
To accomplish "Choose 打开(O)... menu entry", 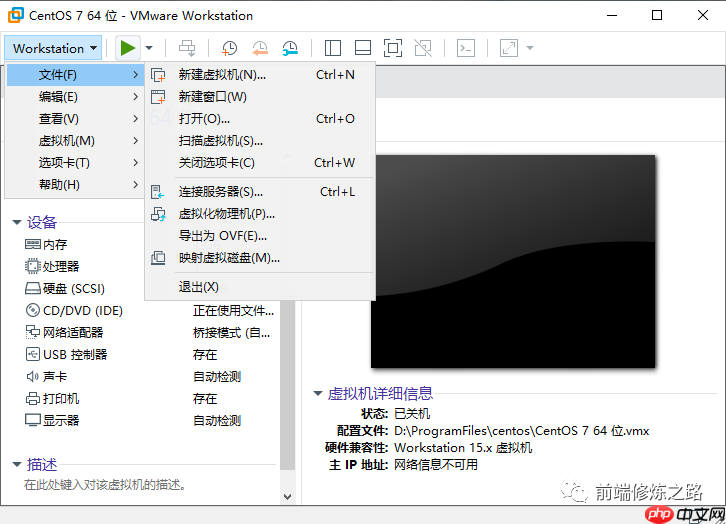I will point(260,119).
